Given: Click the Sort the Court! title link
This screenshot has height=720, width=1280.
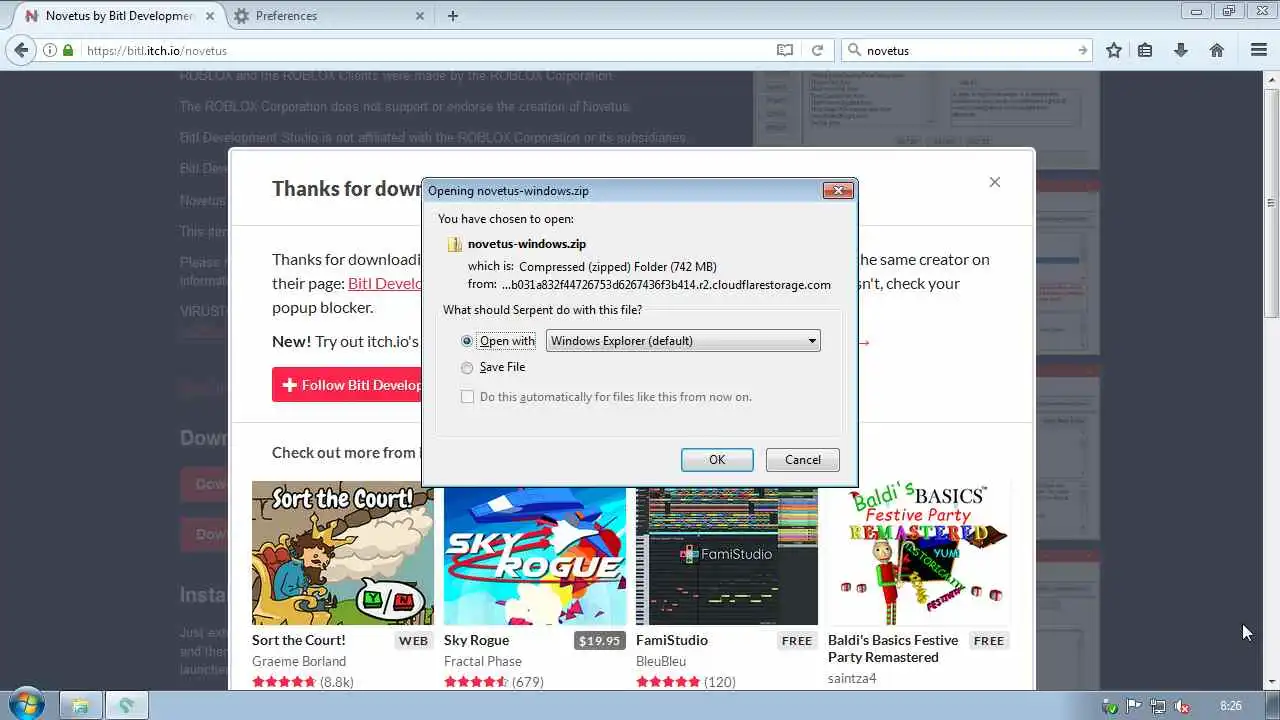Looking at the screenshot, I should 299,640.
